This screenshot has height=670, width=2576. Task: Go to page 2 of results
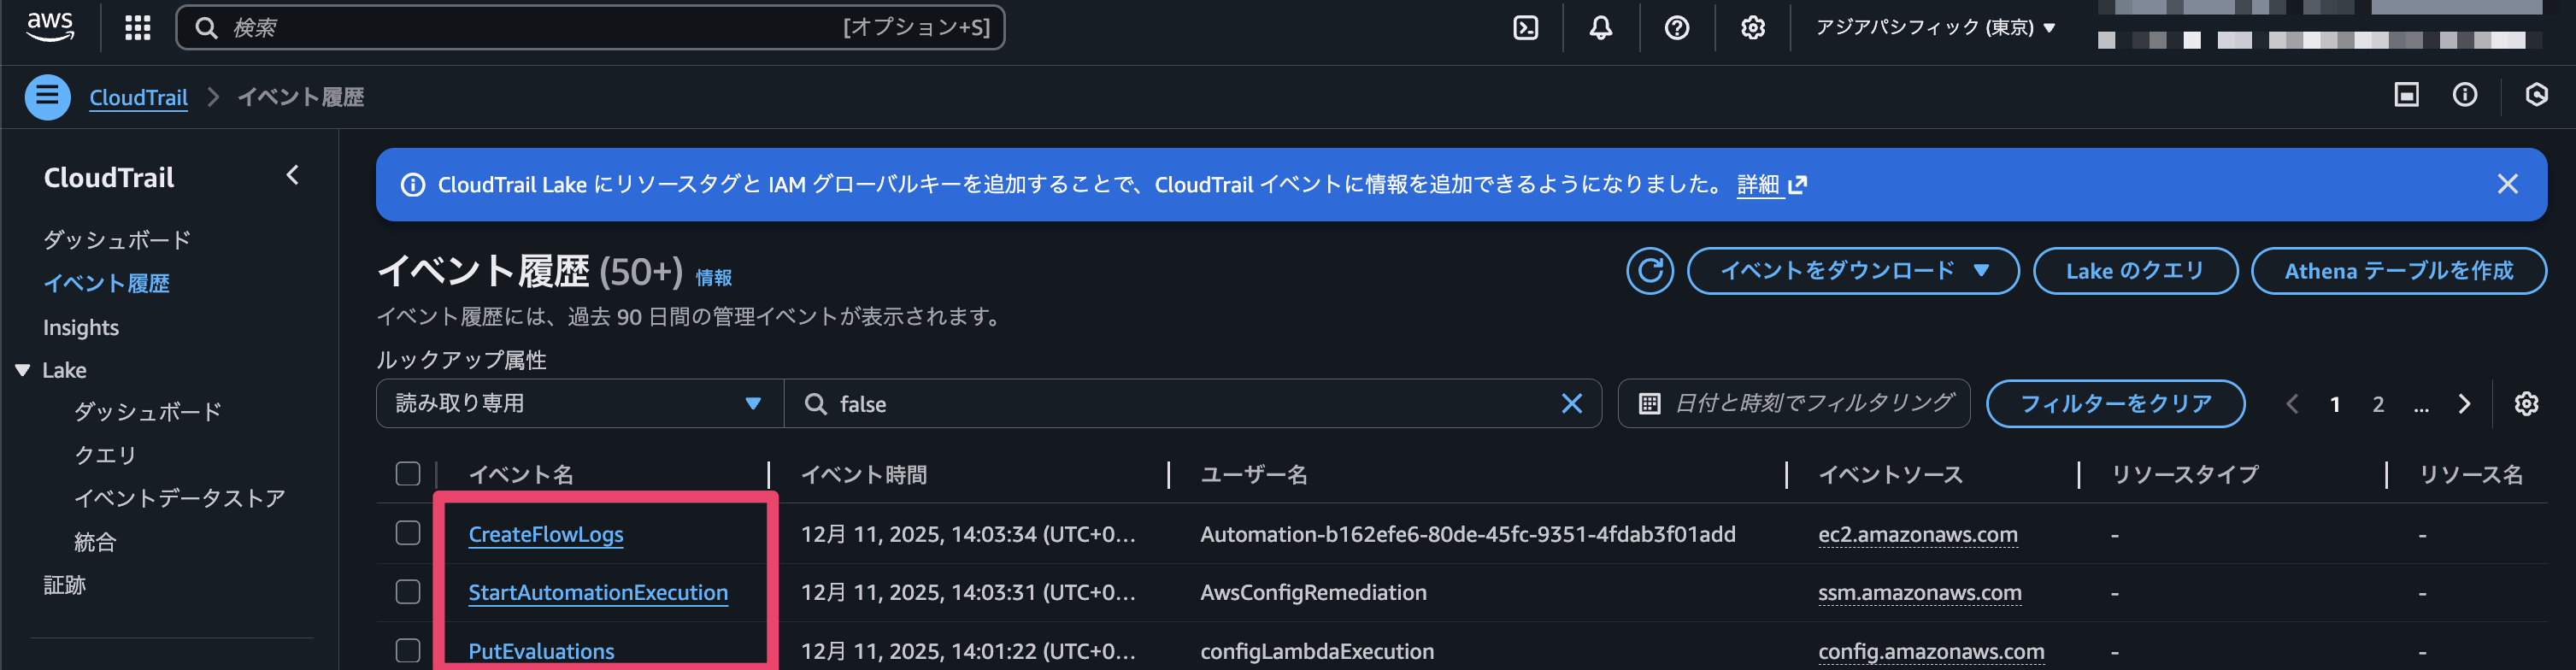2378,404
